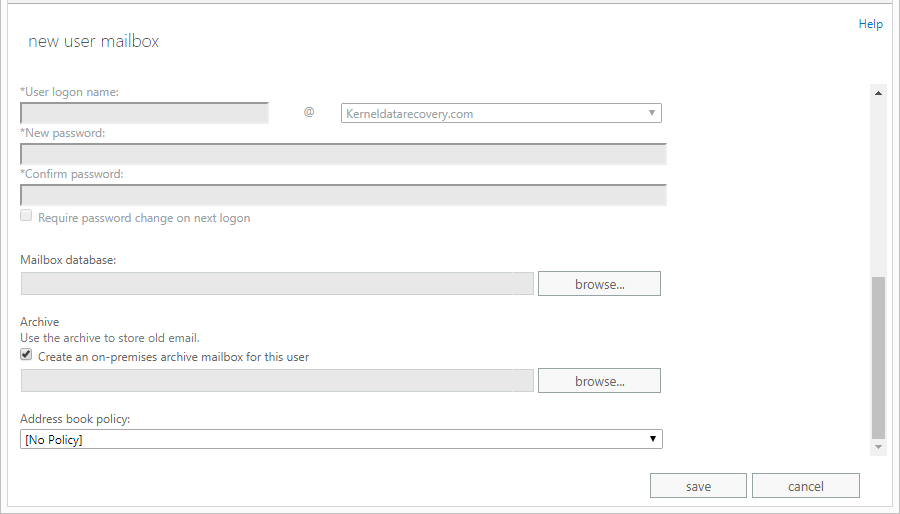Image resolution: width=900 pixels, height=514 pixels.
Task: Save the new user mailbox
Action: pos(698,486)
